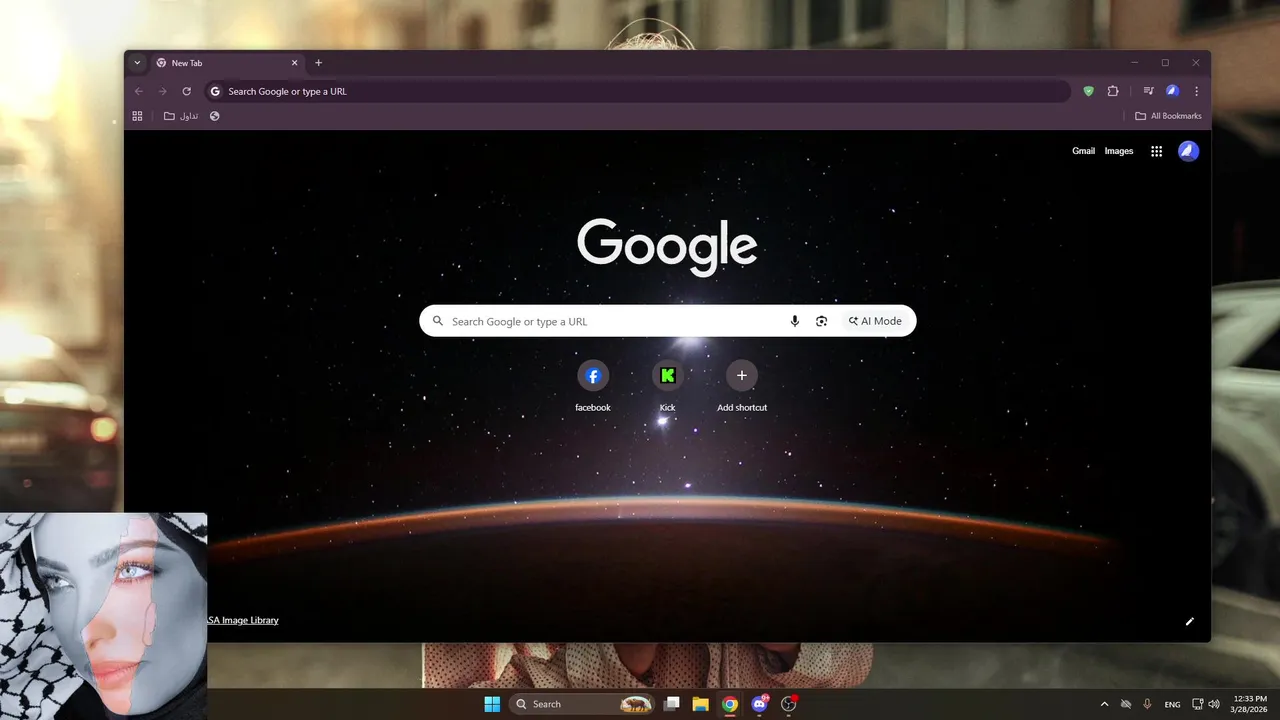Viewport: 1280px width, 720px height.
Task: Search by image with Google Lens
Action: [x=821, y=321]
